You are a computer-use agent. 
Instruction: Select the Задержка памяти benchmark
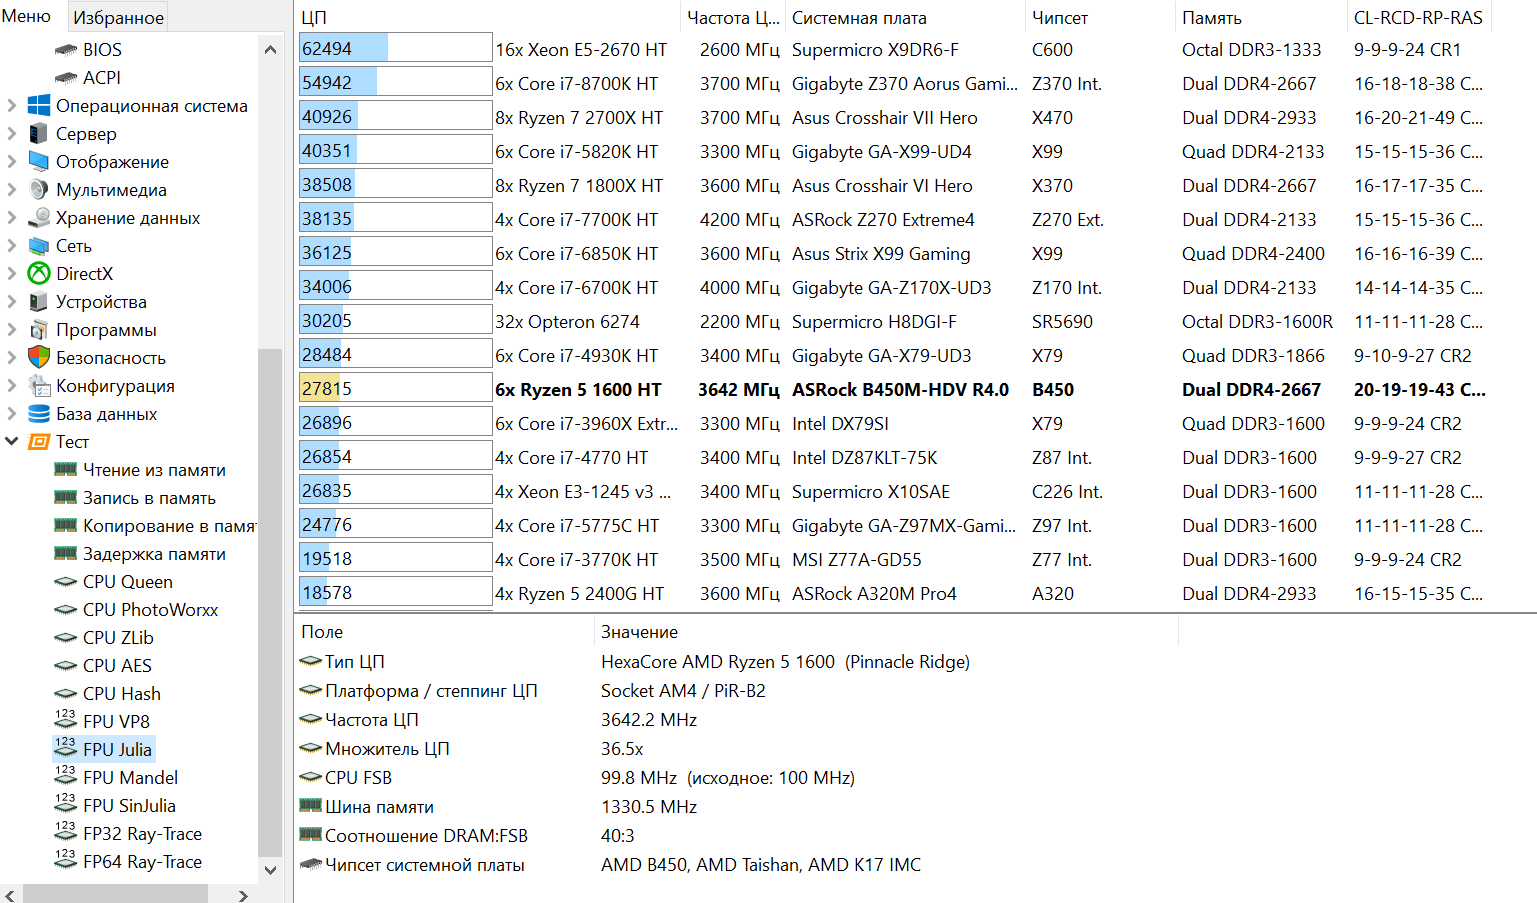(x=154, y=554)
